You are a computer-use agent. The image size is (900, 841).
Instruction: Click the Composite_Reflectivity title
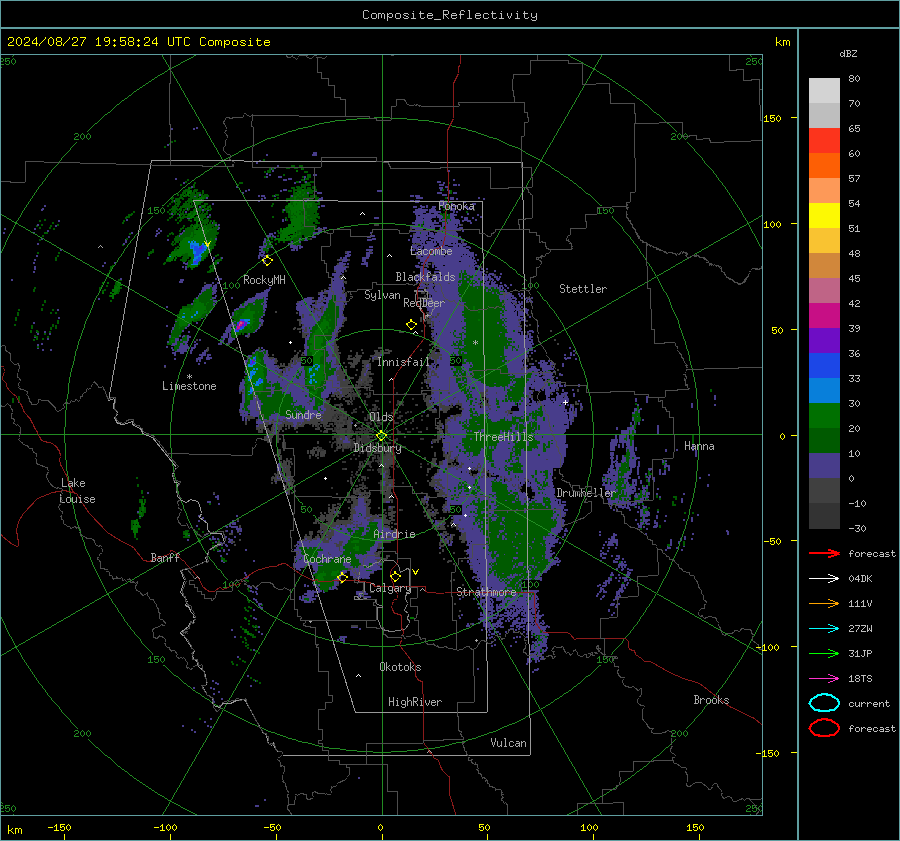click(450, 15)
